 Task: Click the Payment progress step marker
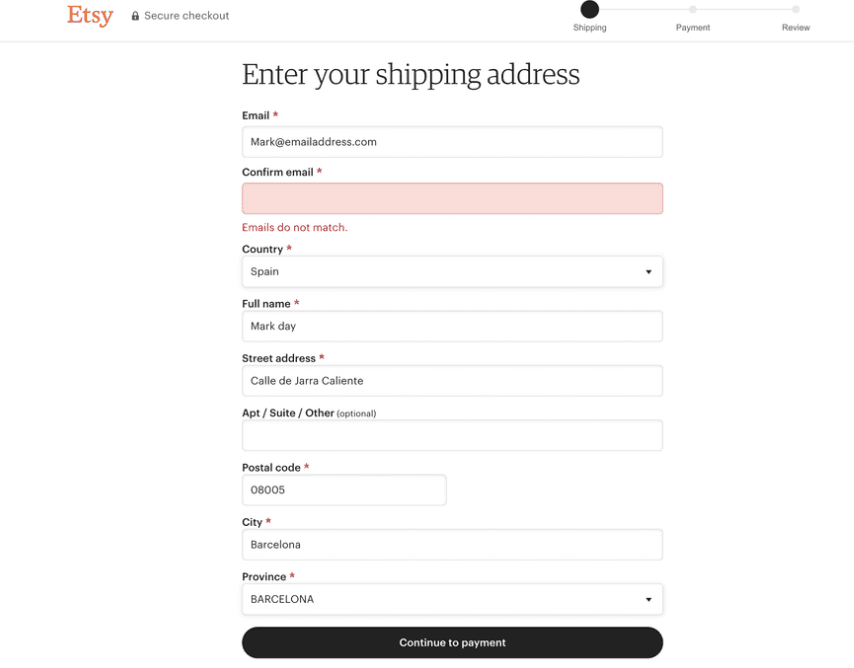693,11
